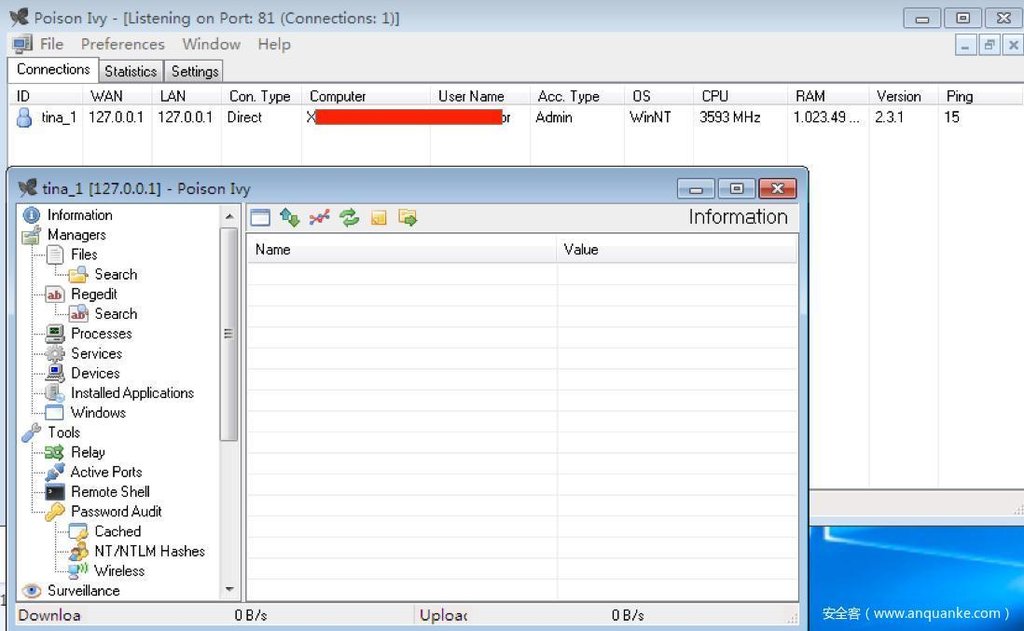Viewport: 1024px width, 631px height.
Task: Click the 3593 MHz CPU cell
Action: (x=730, y=118)
